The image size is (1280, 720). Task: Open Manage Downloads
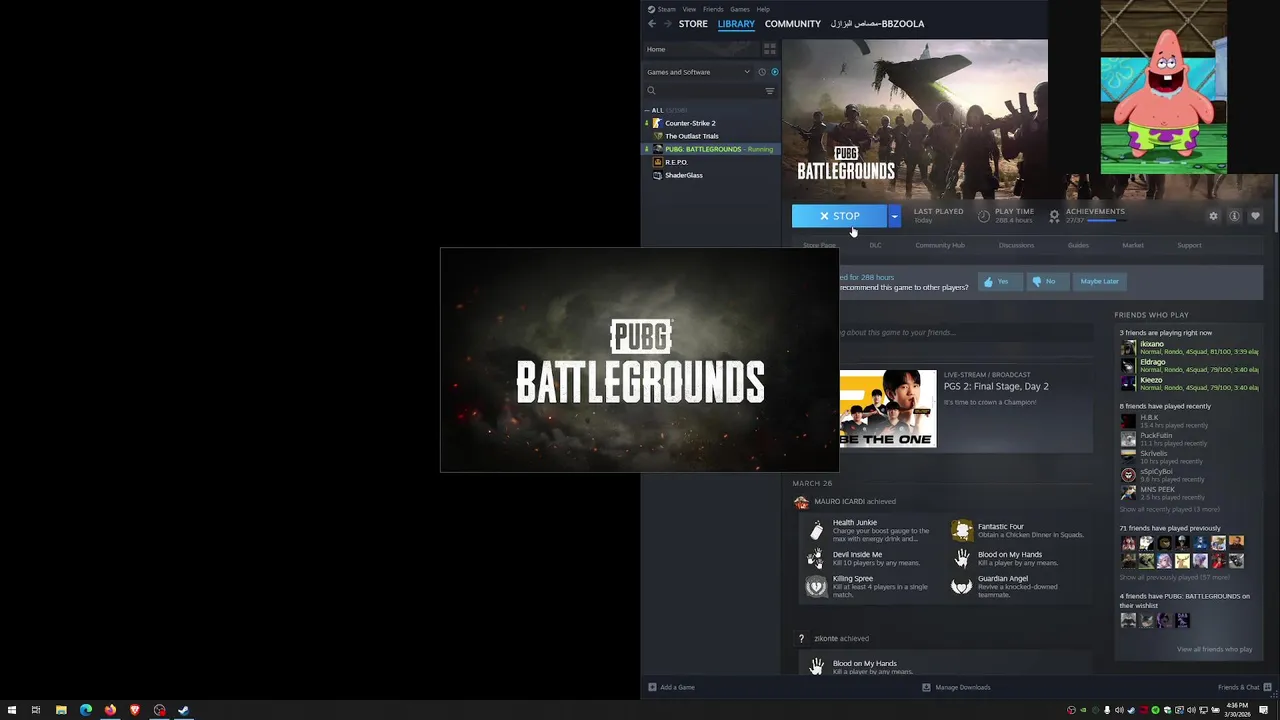pos(956,687)
